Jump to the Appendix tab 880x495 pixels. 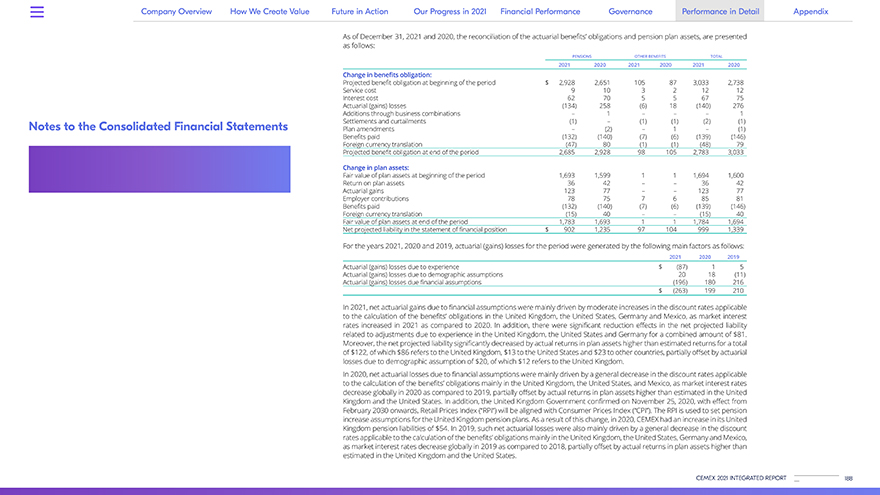pyautogui.click(x=810, y=11)
